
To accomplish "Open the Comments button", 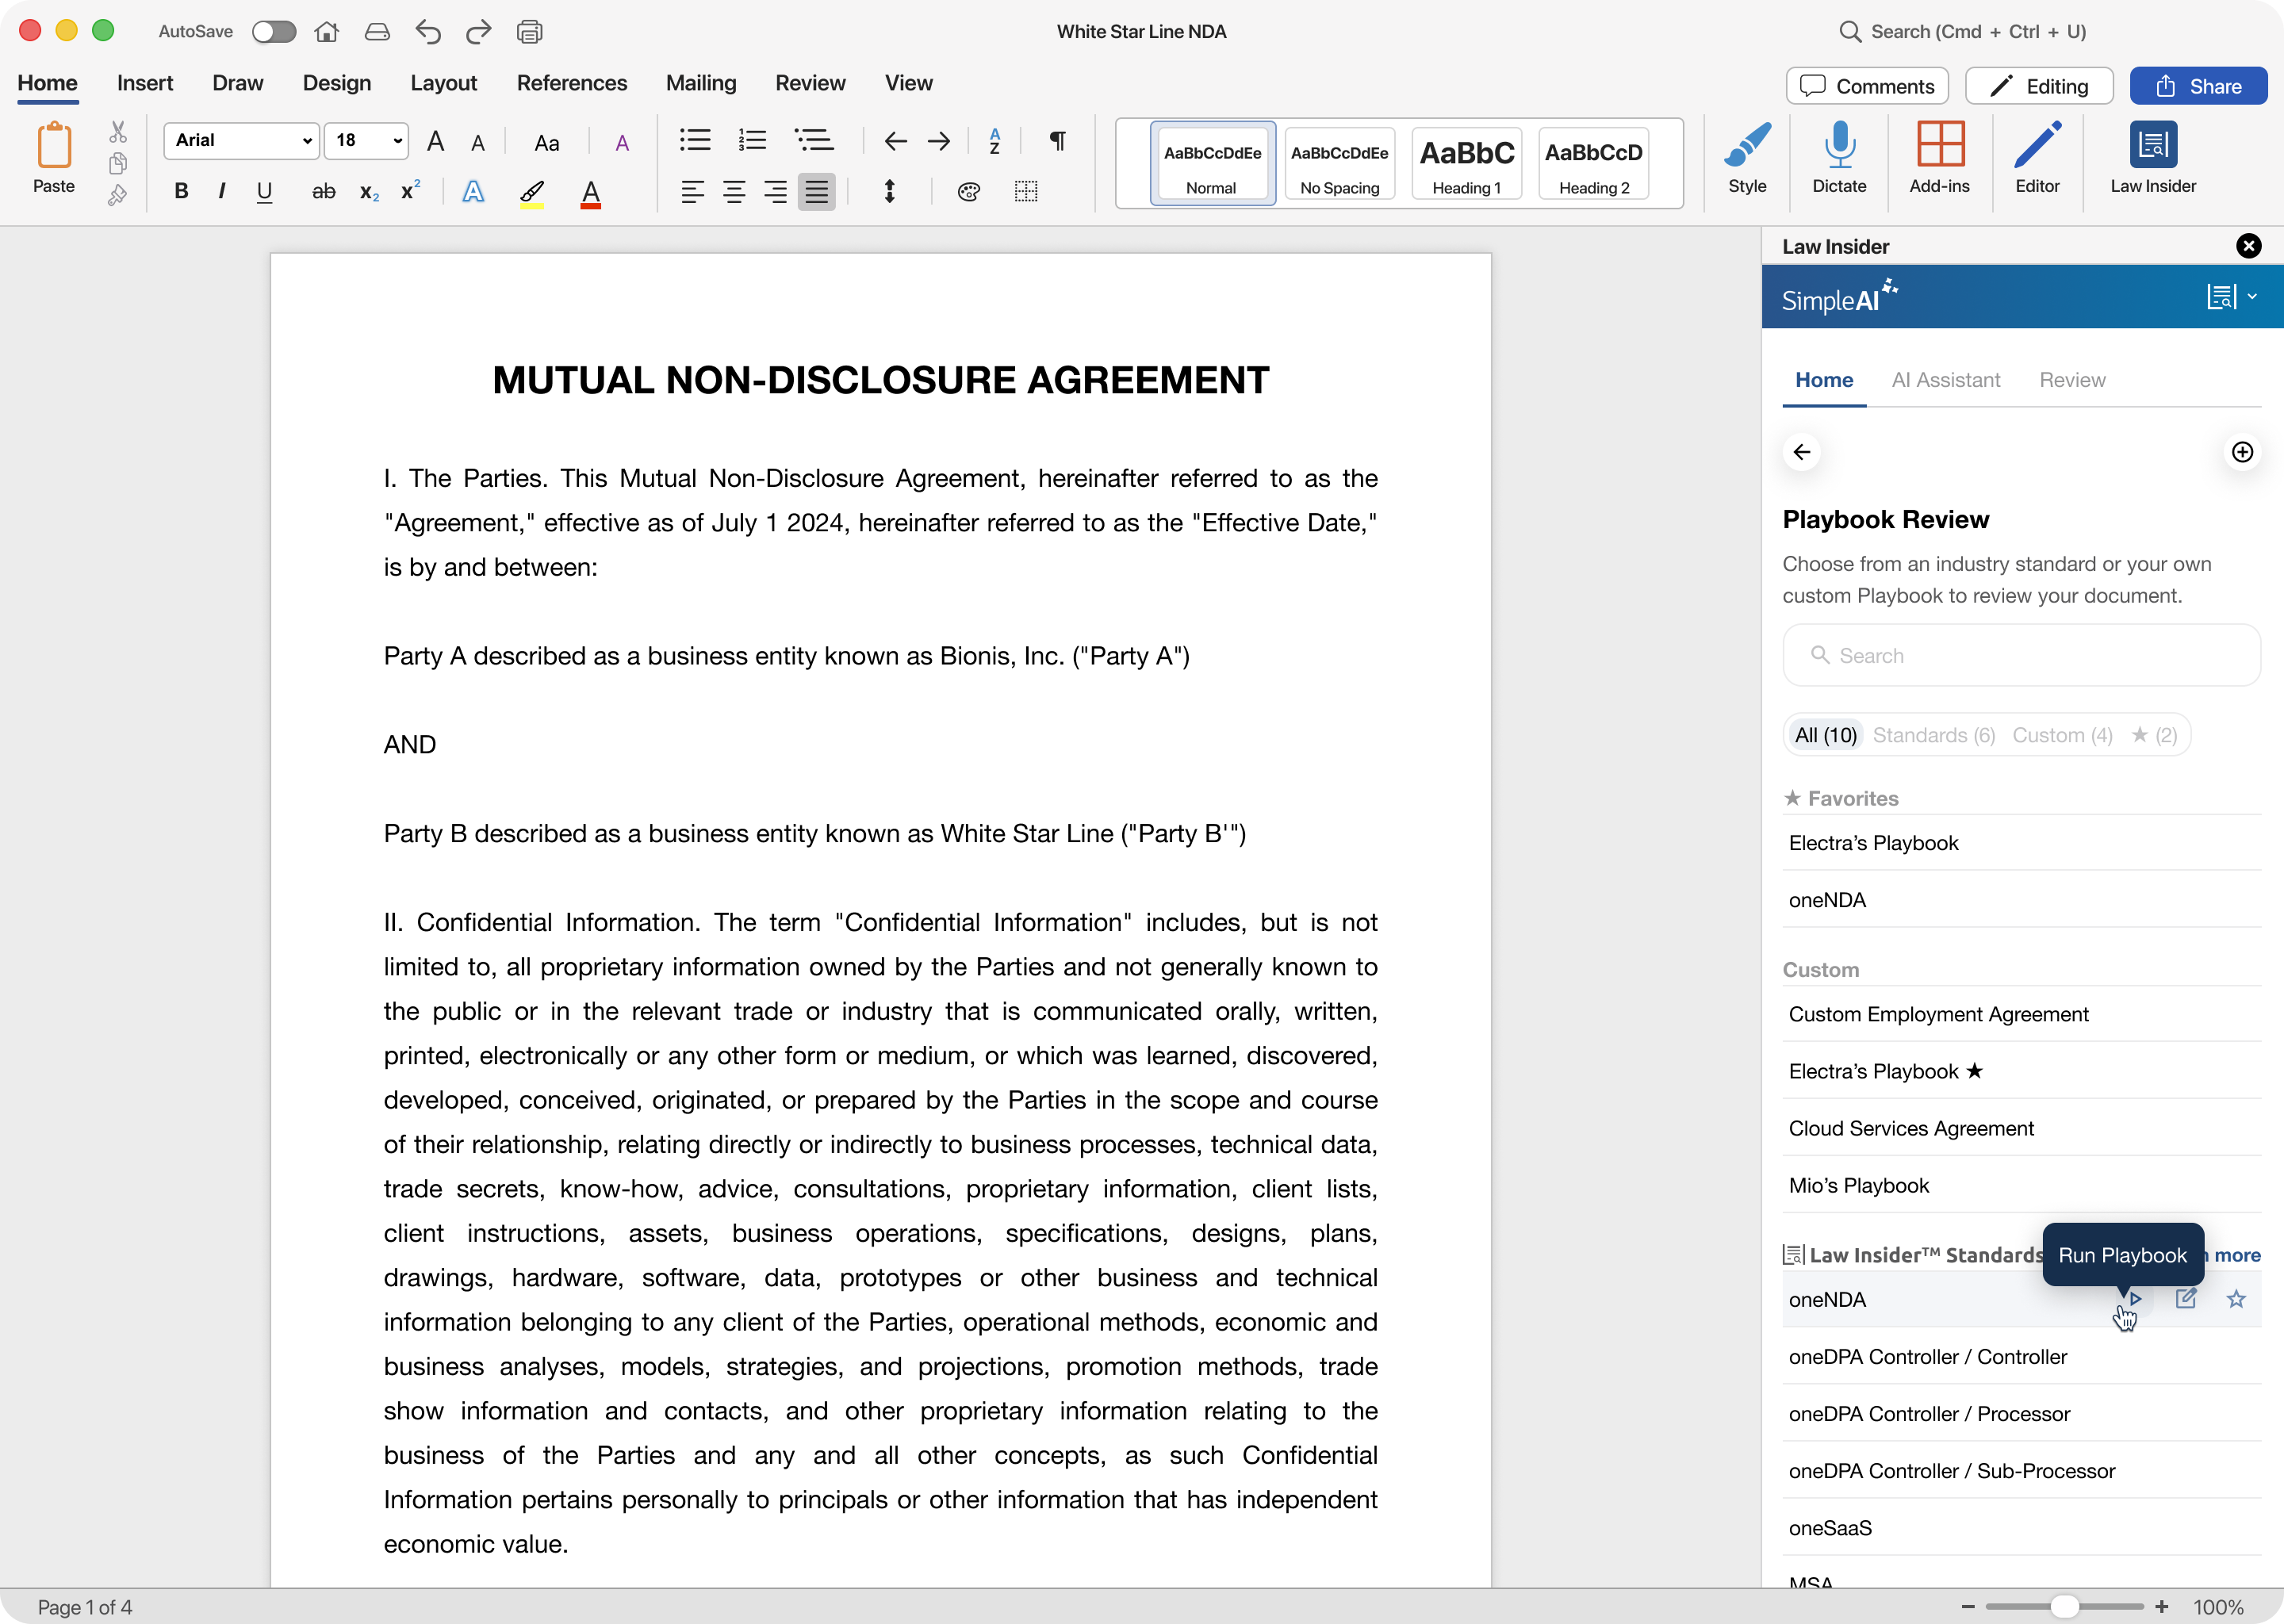I will (1866, 86).
